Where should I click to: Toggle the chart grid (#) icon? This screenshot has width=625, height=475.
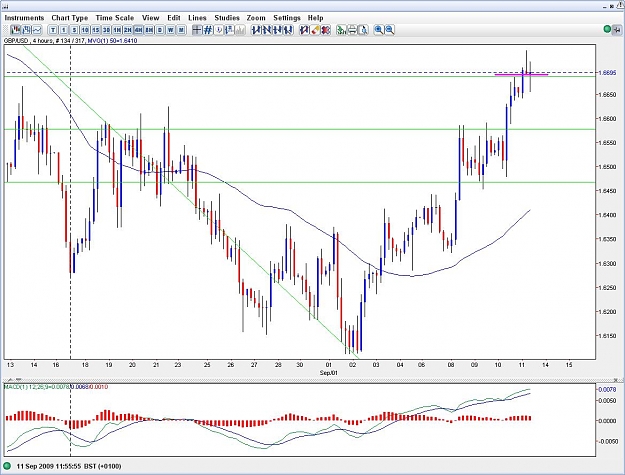coord(208,30)
